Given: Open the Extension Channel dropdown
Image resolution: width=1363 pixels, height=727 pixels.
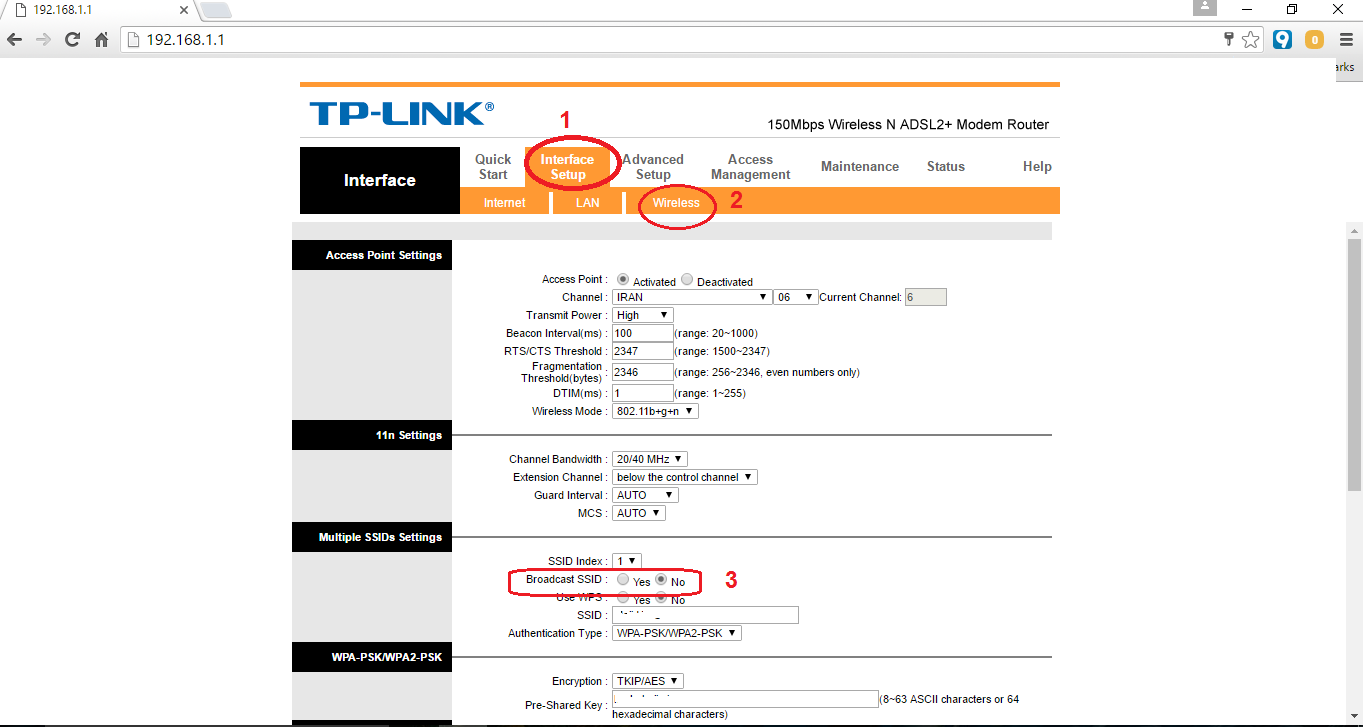Looking at the screenshot, I should point(685,477).
